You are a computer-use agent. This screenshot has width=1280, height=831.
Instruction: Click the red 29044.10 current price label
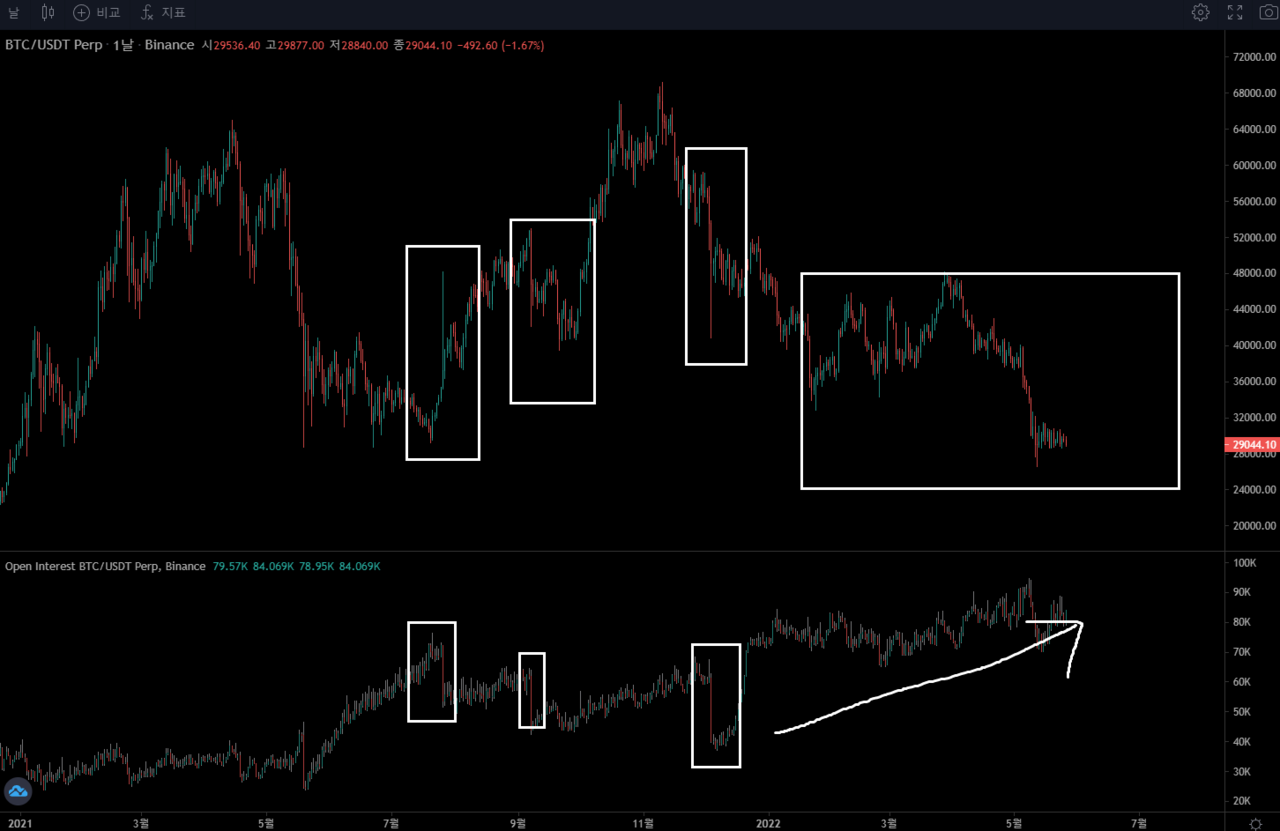(1251, 445)
